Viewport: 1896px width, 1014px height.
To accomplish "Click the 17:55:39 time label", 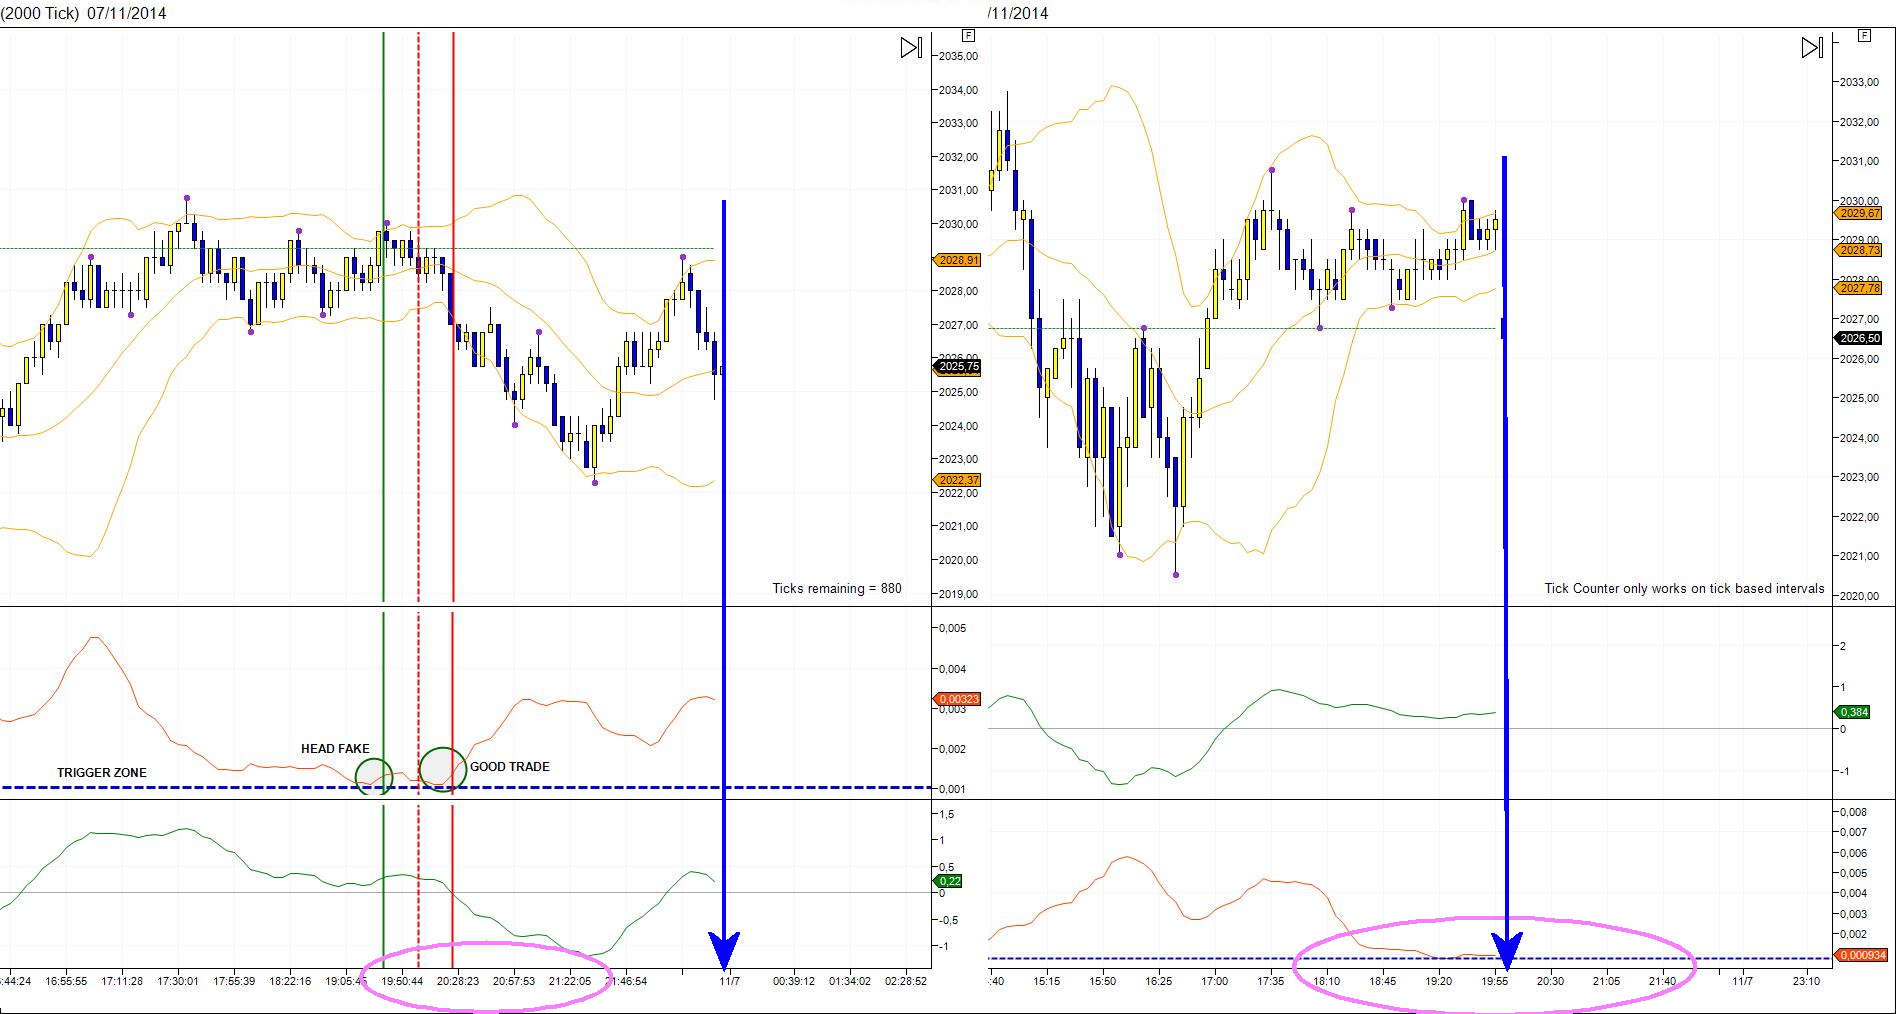I will pos(234,981).
